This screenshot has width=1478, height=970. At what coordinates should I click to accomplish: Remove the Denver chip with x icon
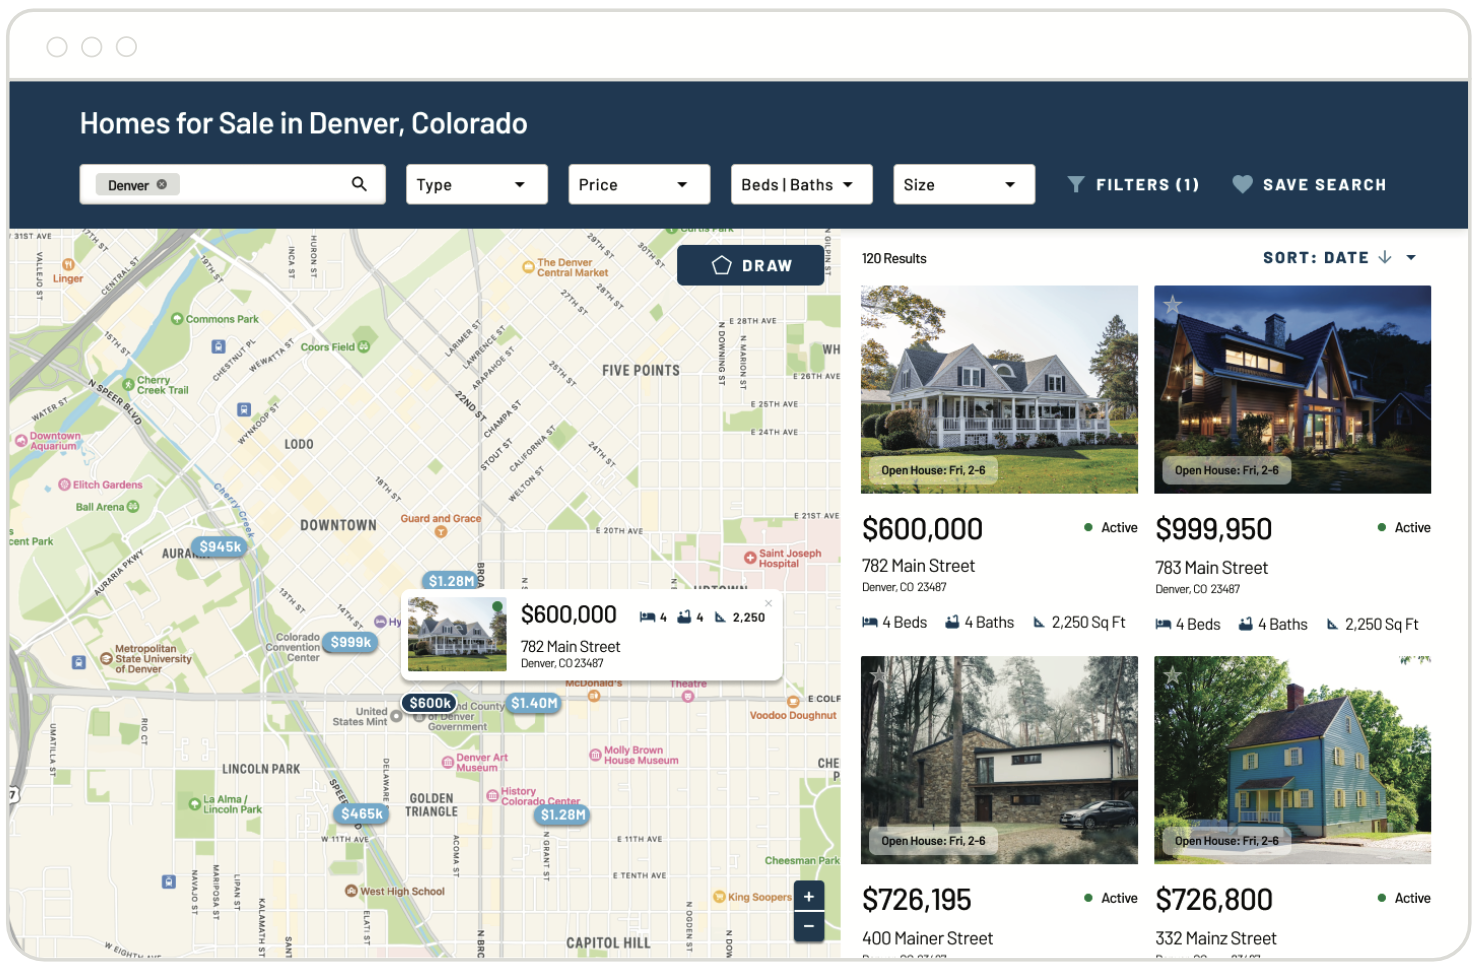point(162,184)
